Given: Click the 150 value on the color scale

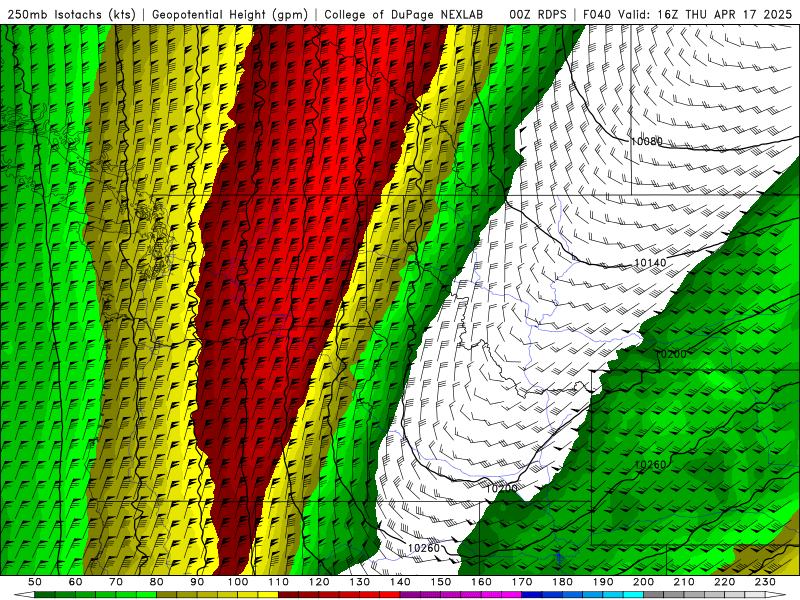Looking at the screenshot, I should click(x=440, y=582).
